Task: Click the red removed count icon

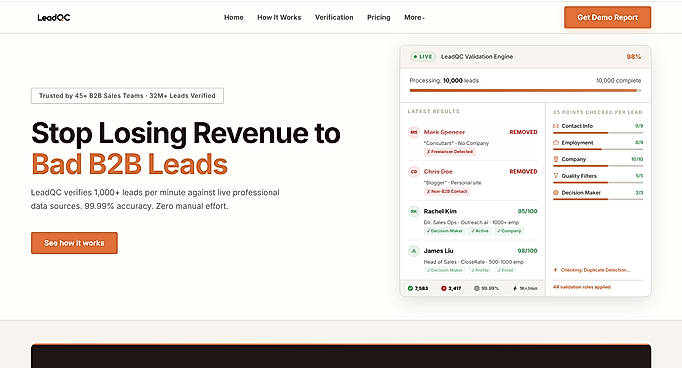Action: tap(444, 288)
